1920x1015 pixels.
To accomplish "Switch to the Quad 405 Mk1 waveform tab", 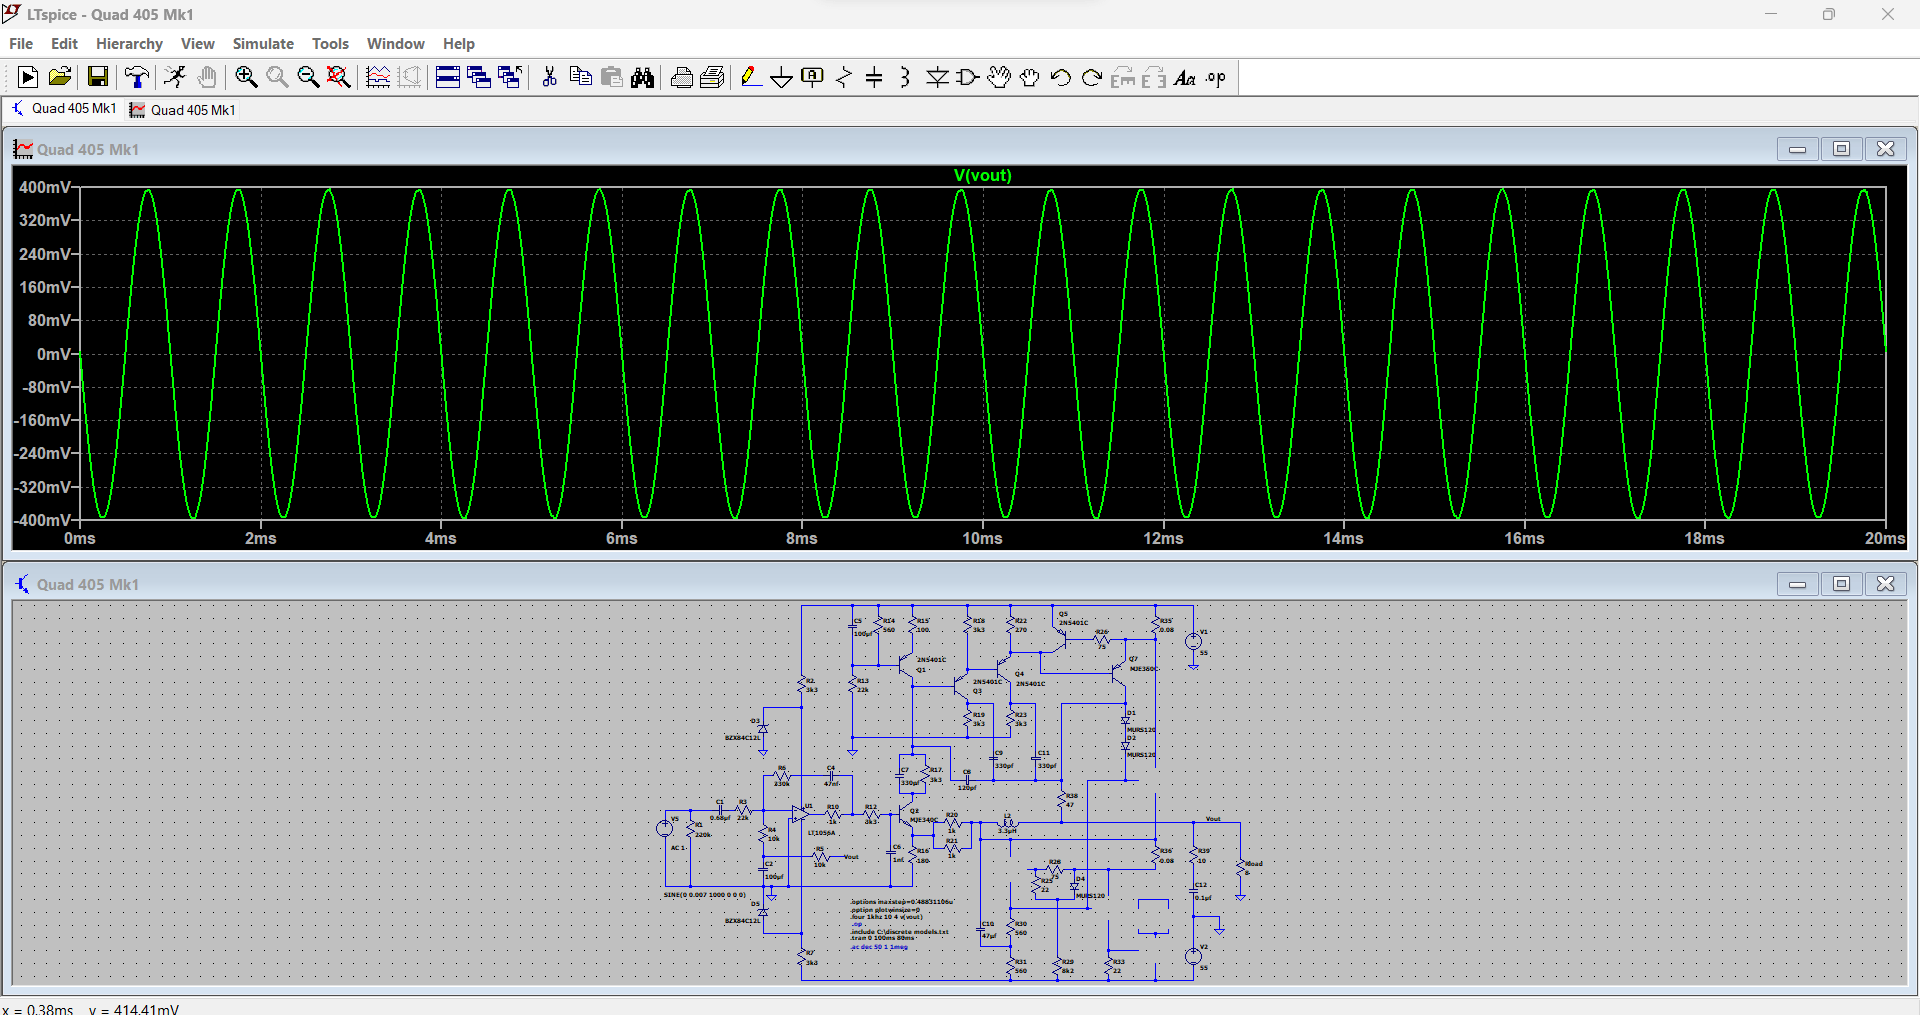I will coord(183,110).
